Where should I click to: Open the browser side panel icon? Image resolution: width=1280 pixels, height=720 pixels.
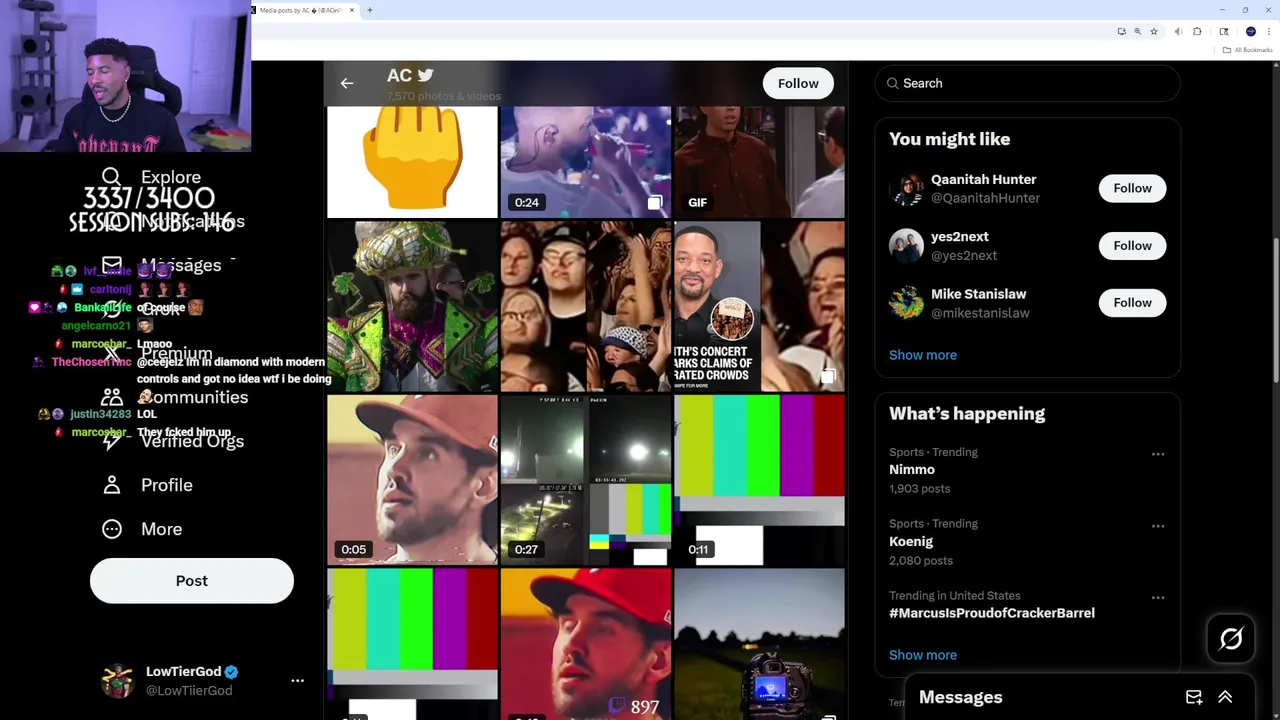click(x=1224, y=31)
